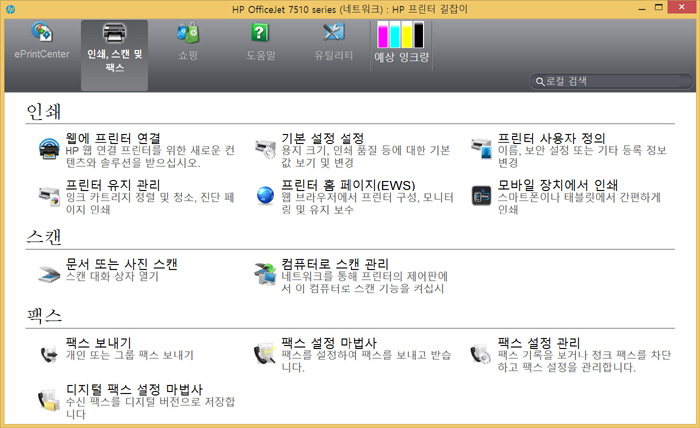The width and height of the screenshot is (700, 428).
Task: Close the HP printer window
Action: (x=681, y=7)
